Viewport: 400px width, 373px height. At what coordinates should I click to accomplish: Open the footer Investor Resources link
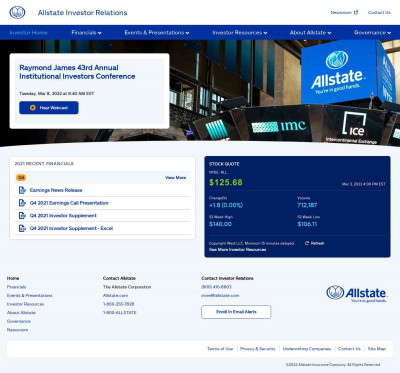[25, 304]
